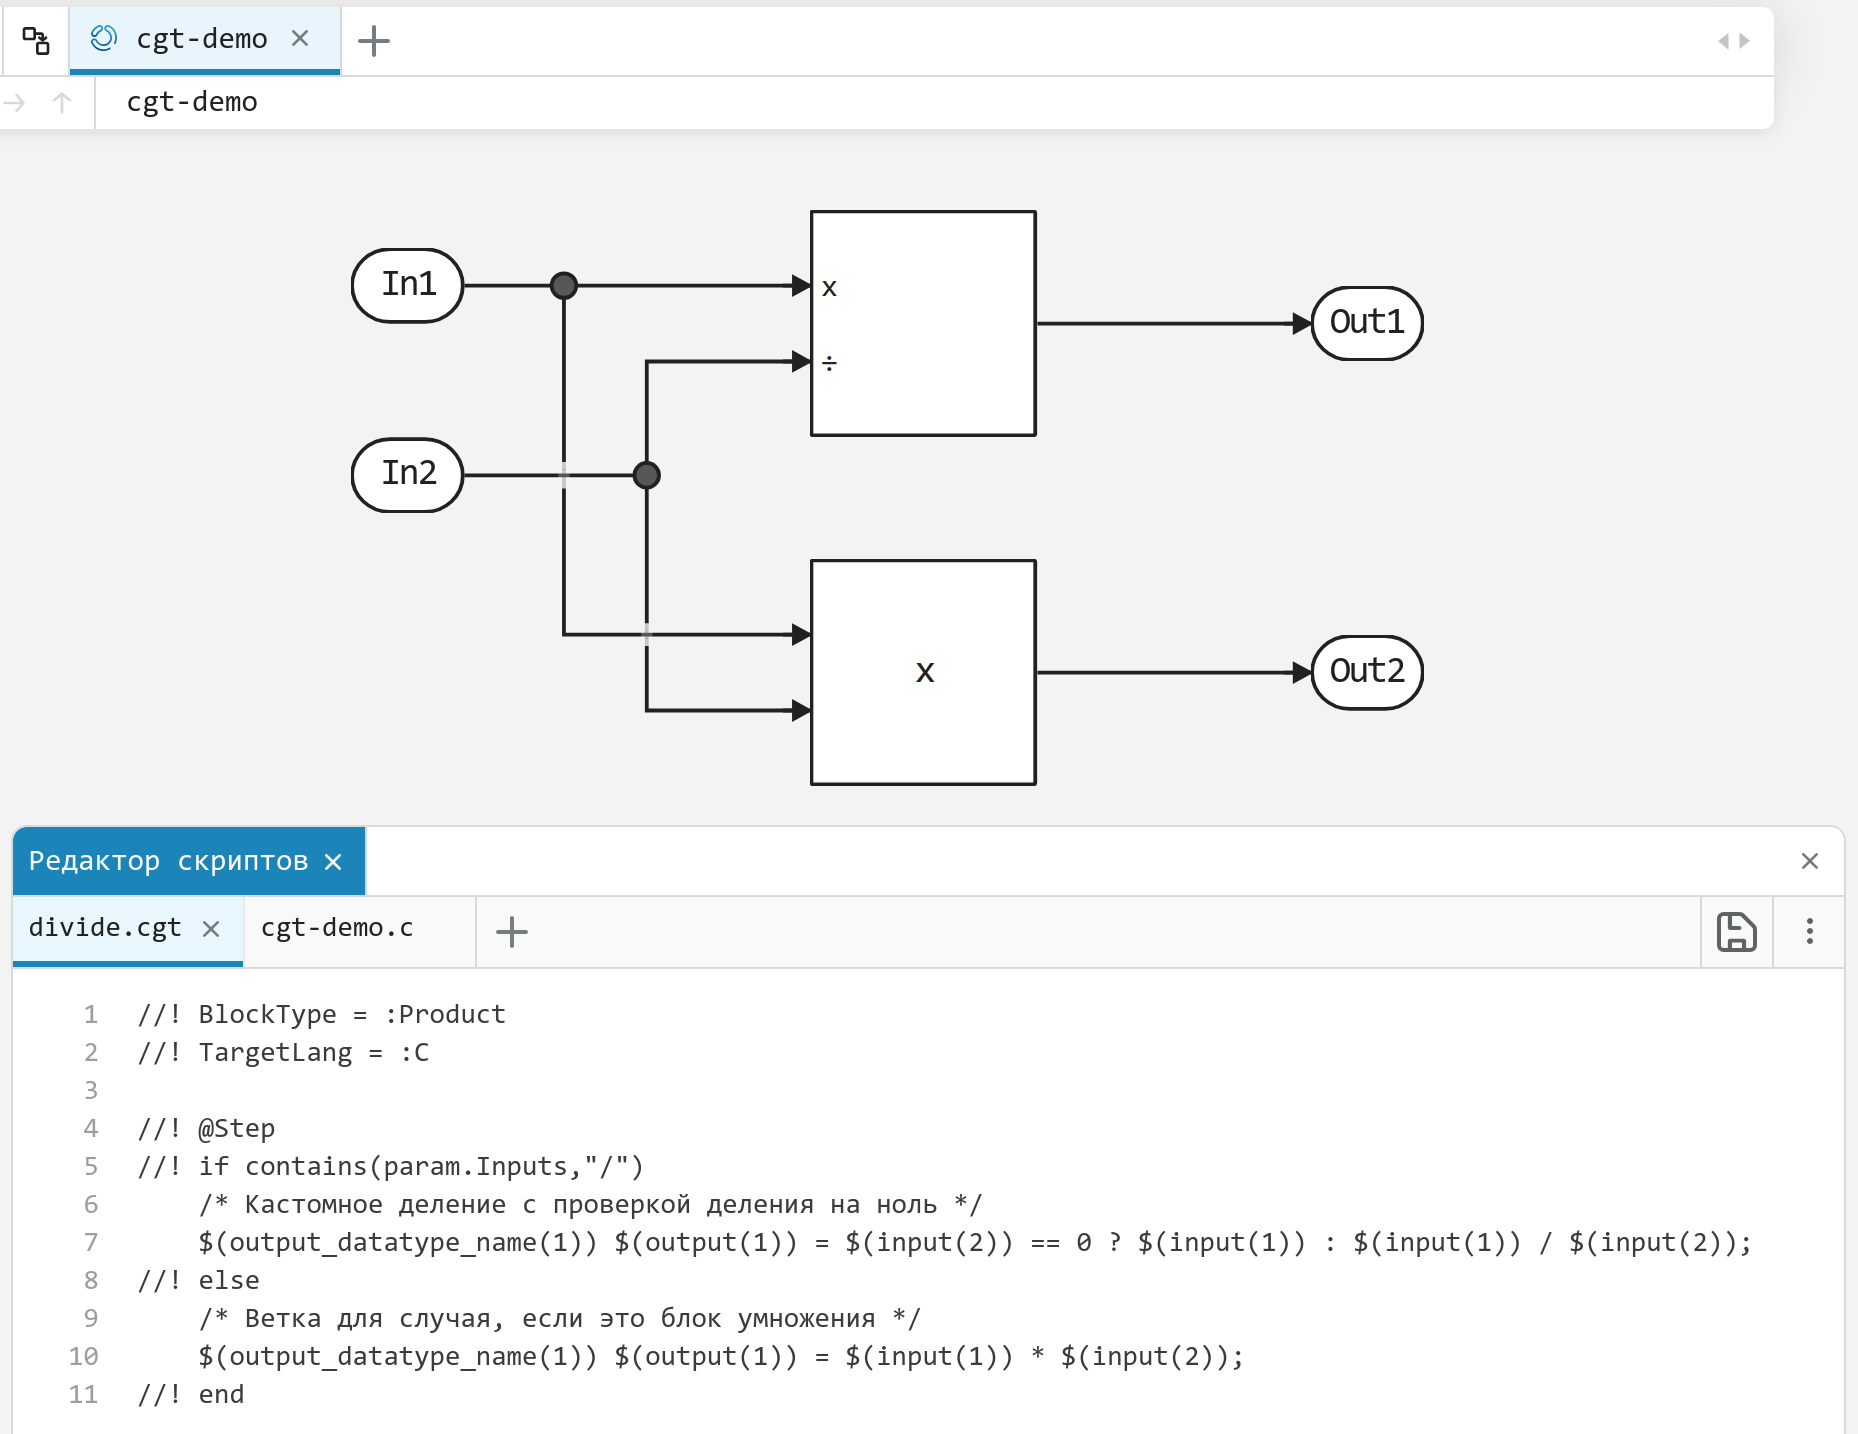The height and width of the screenshot is (1434, 1858).
Task: Select the Out2 output port block
Action: pyautogui.click(x=1367, y=672)
